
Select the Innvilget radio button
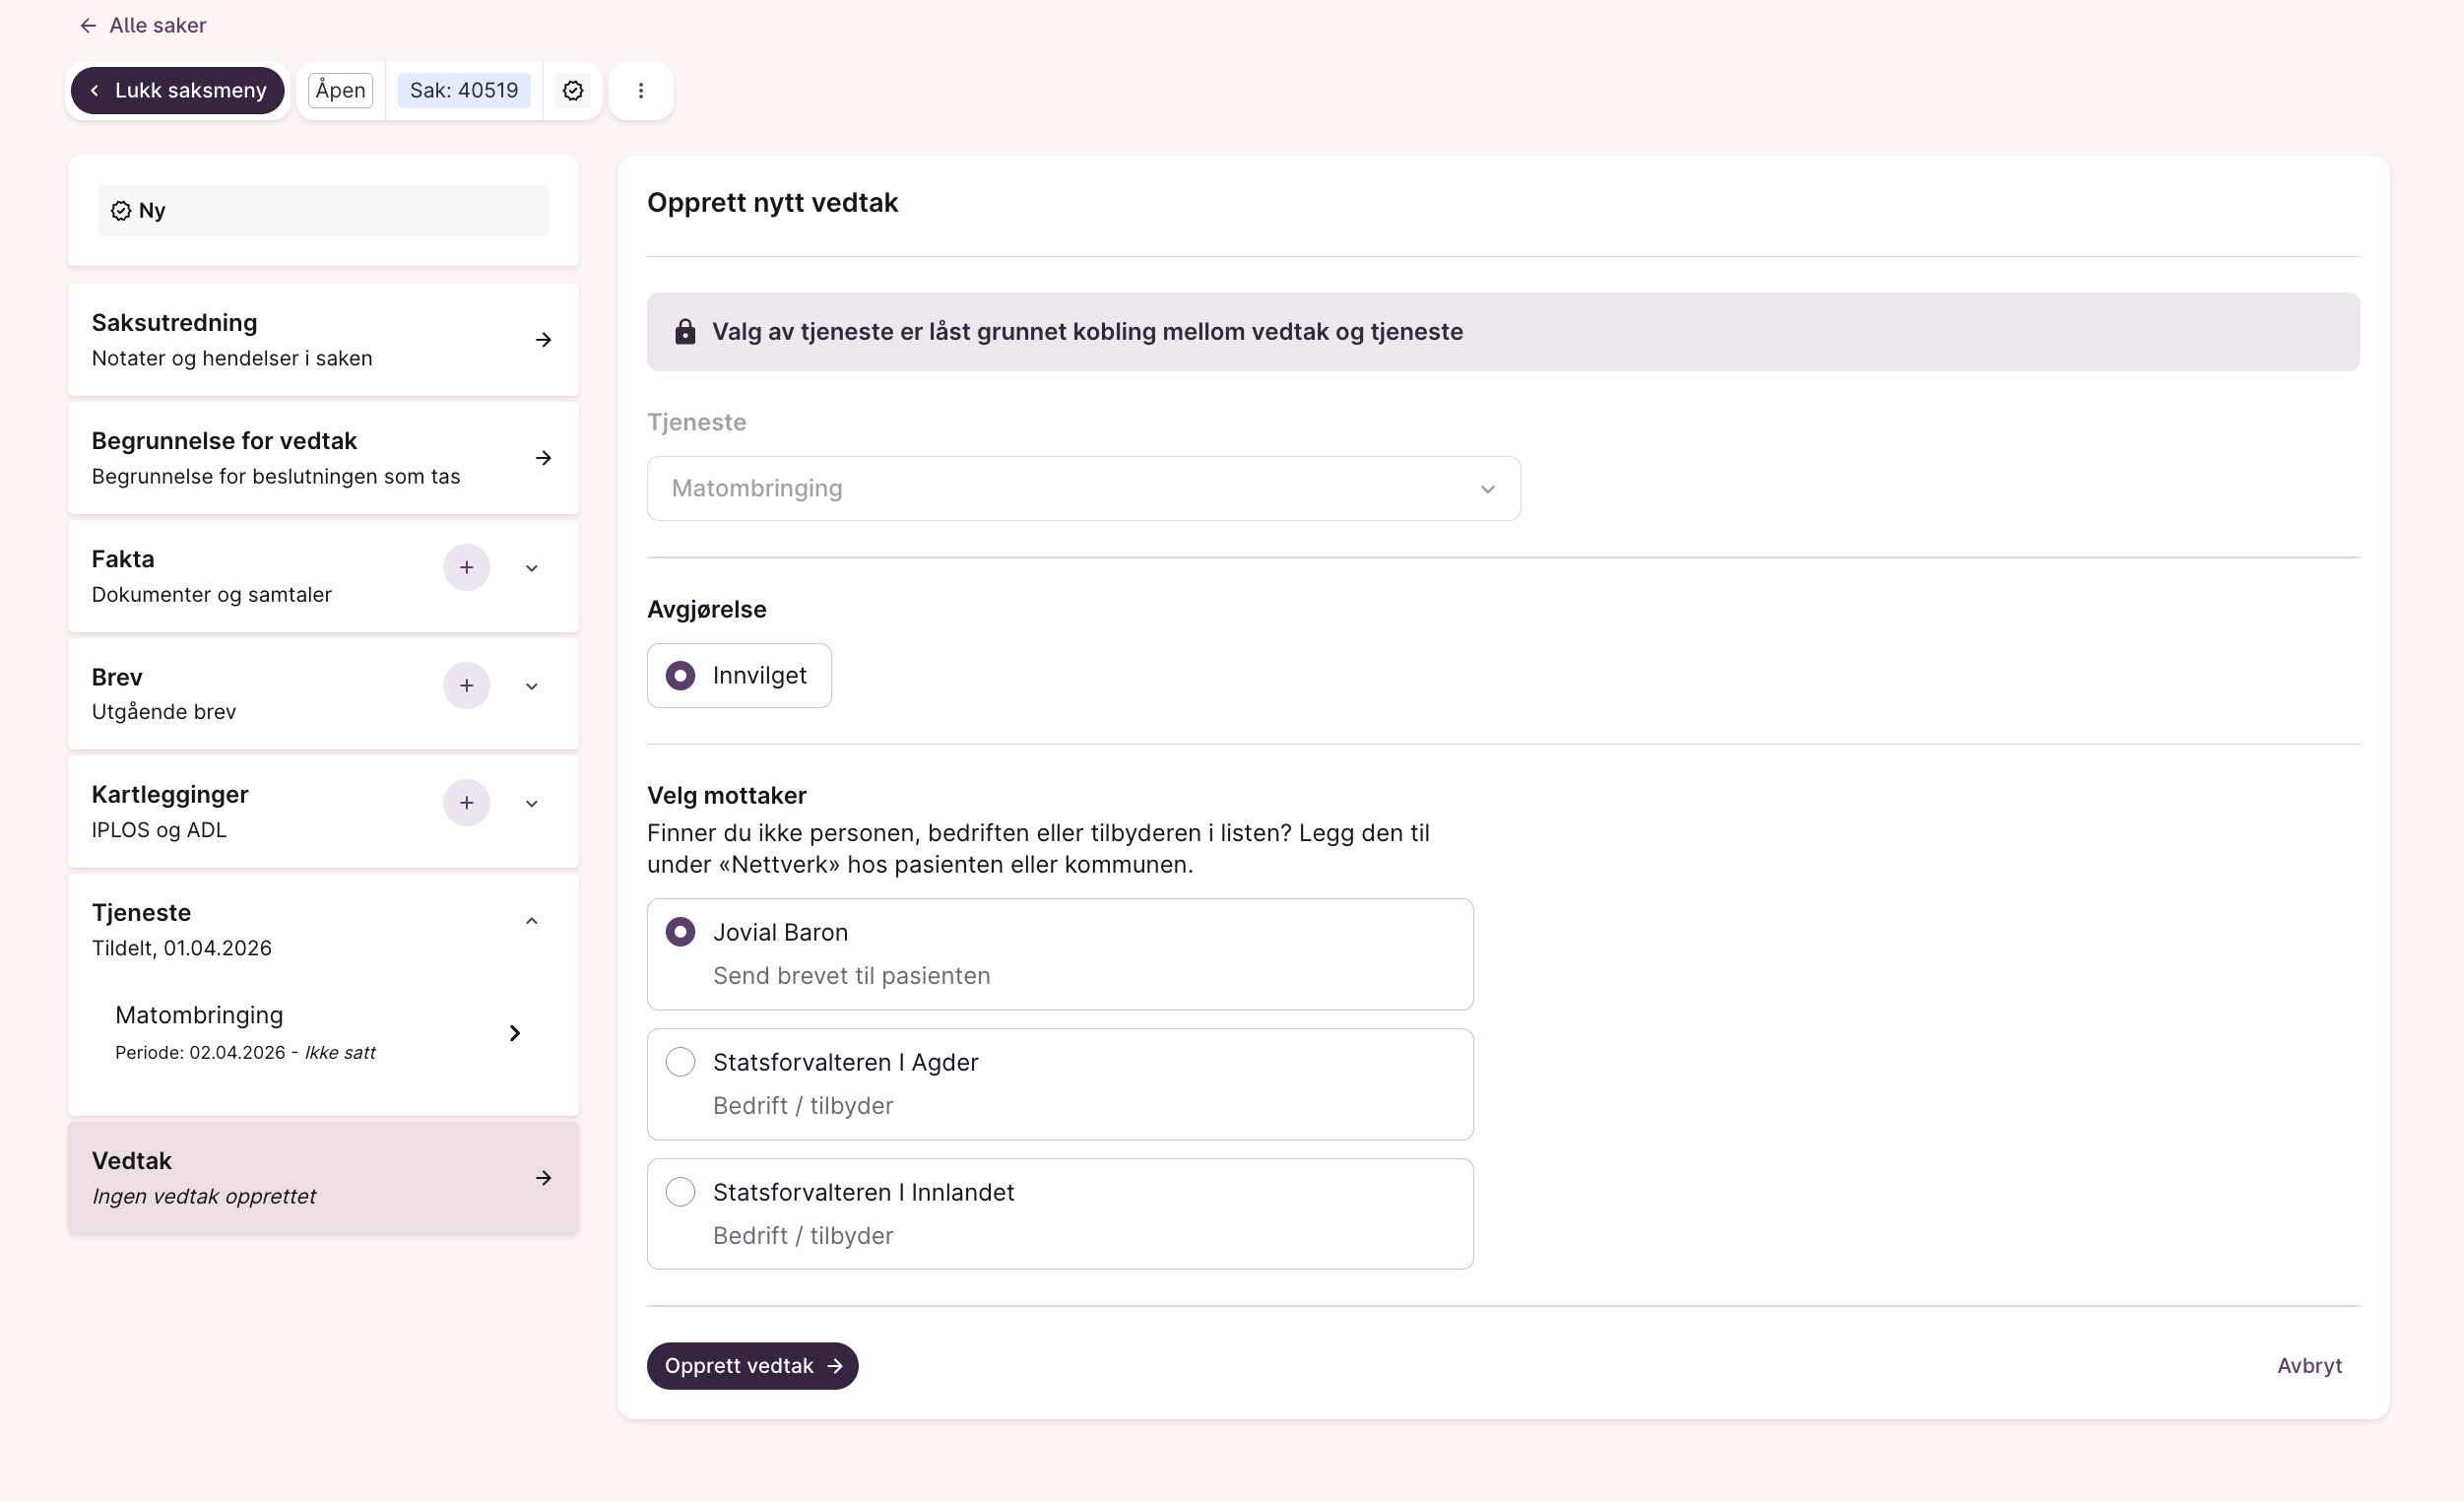coord(681,676)
